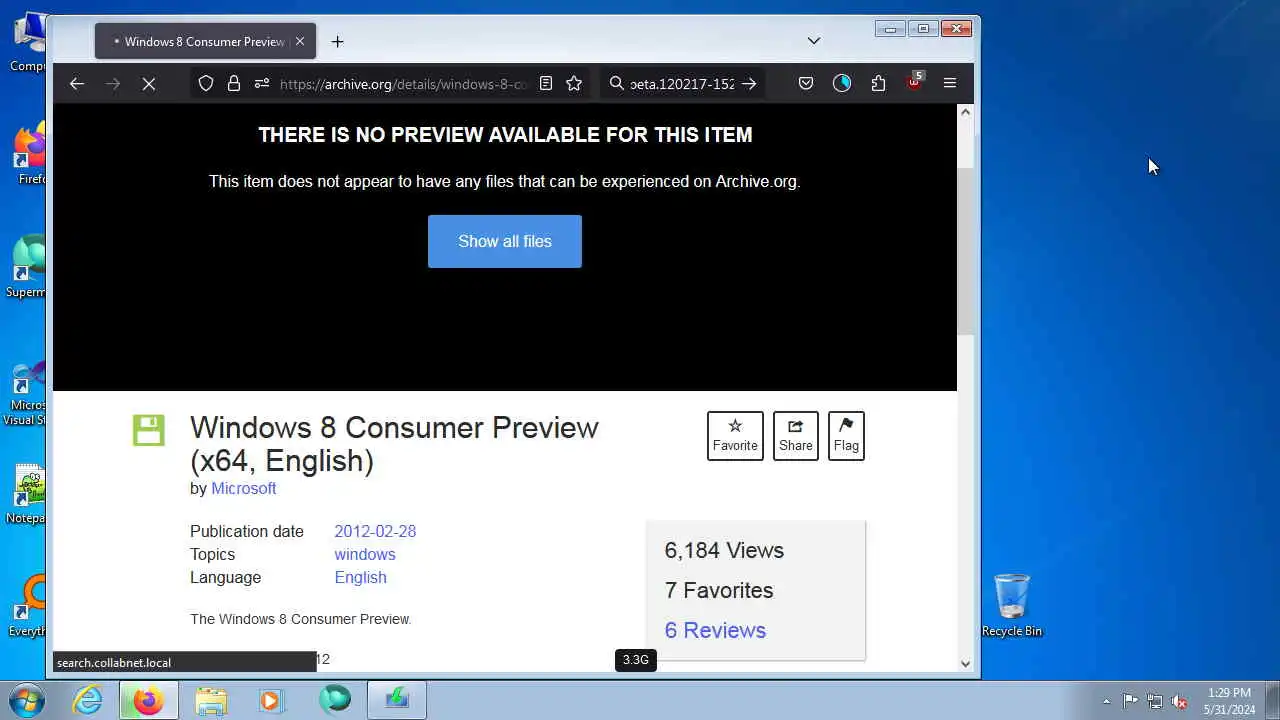The height and width of the screenshot is (720, 1280).
Task: Open the Firefox hamburger menu
Action: tap(950, 84)
